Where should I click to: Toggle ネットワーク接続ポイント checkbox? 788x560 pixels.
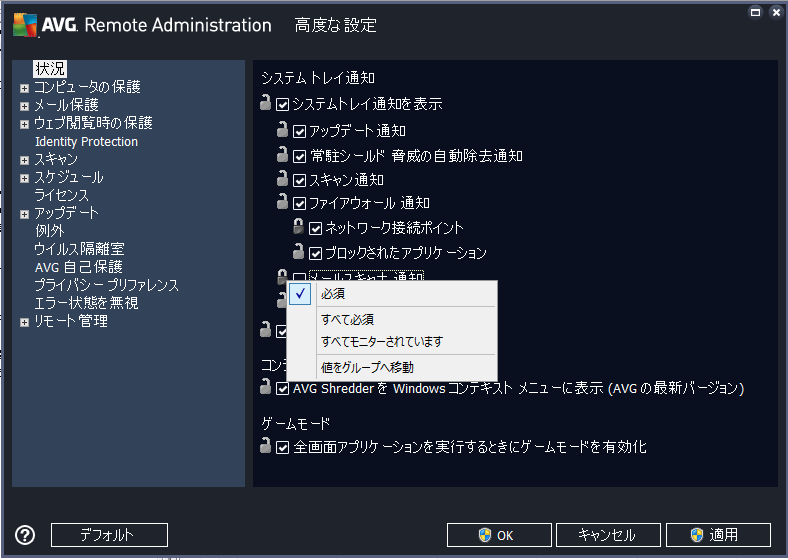pyautogui.click(x=315, y=229)
